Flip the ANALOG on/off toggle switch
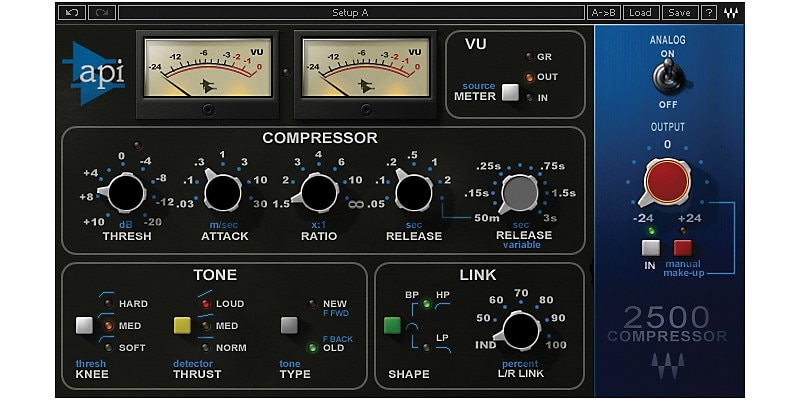 [x=666, y=77]
